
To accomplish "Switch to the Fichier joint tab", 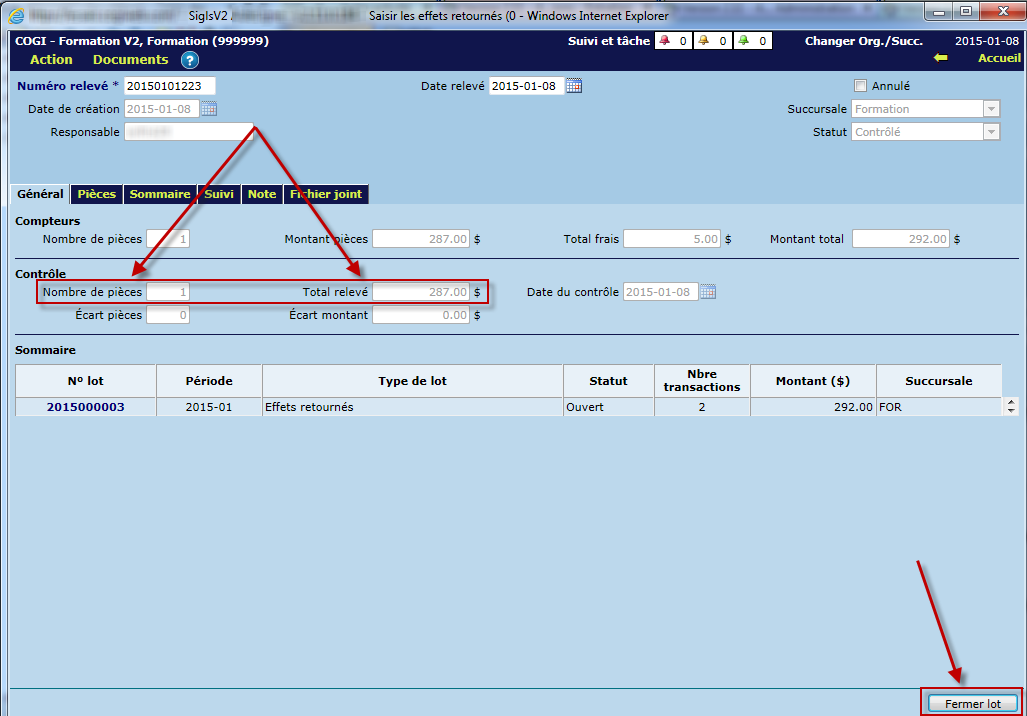I will (326, 194).
